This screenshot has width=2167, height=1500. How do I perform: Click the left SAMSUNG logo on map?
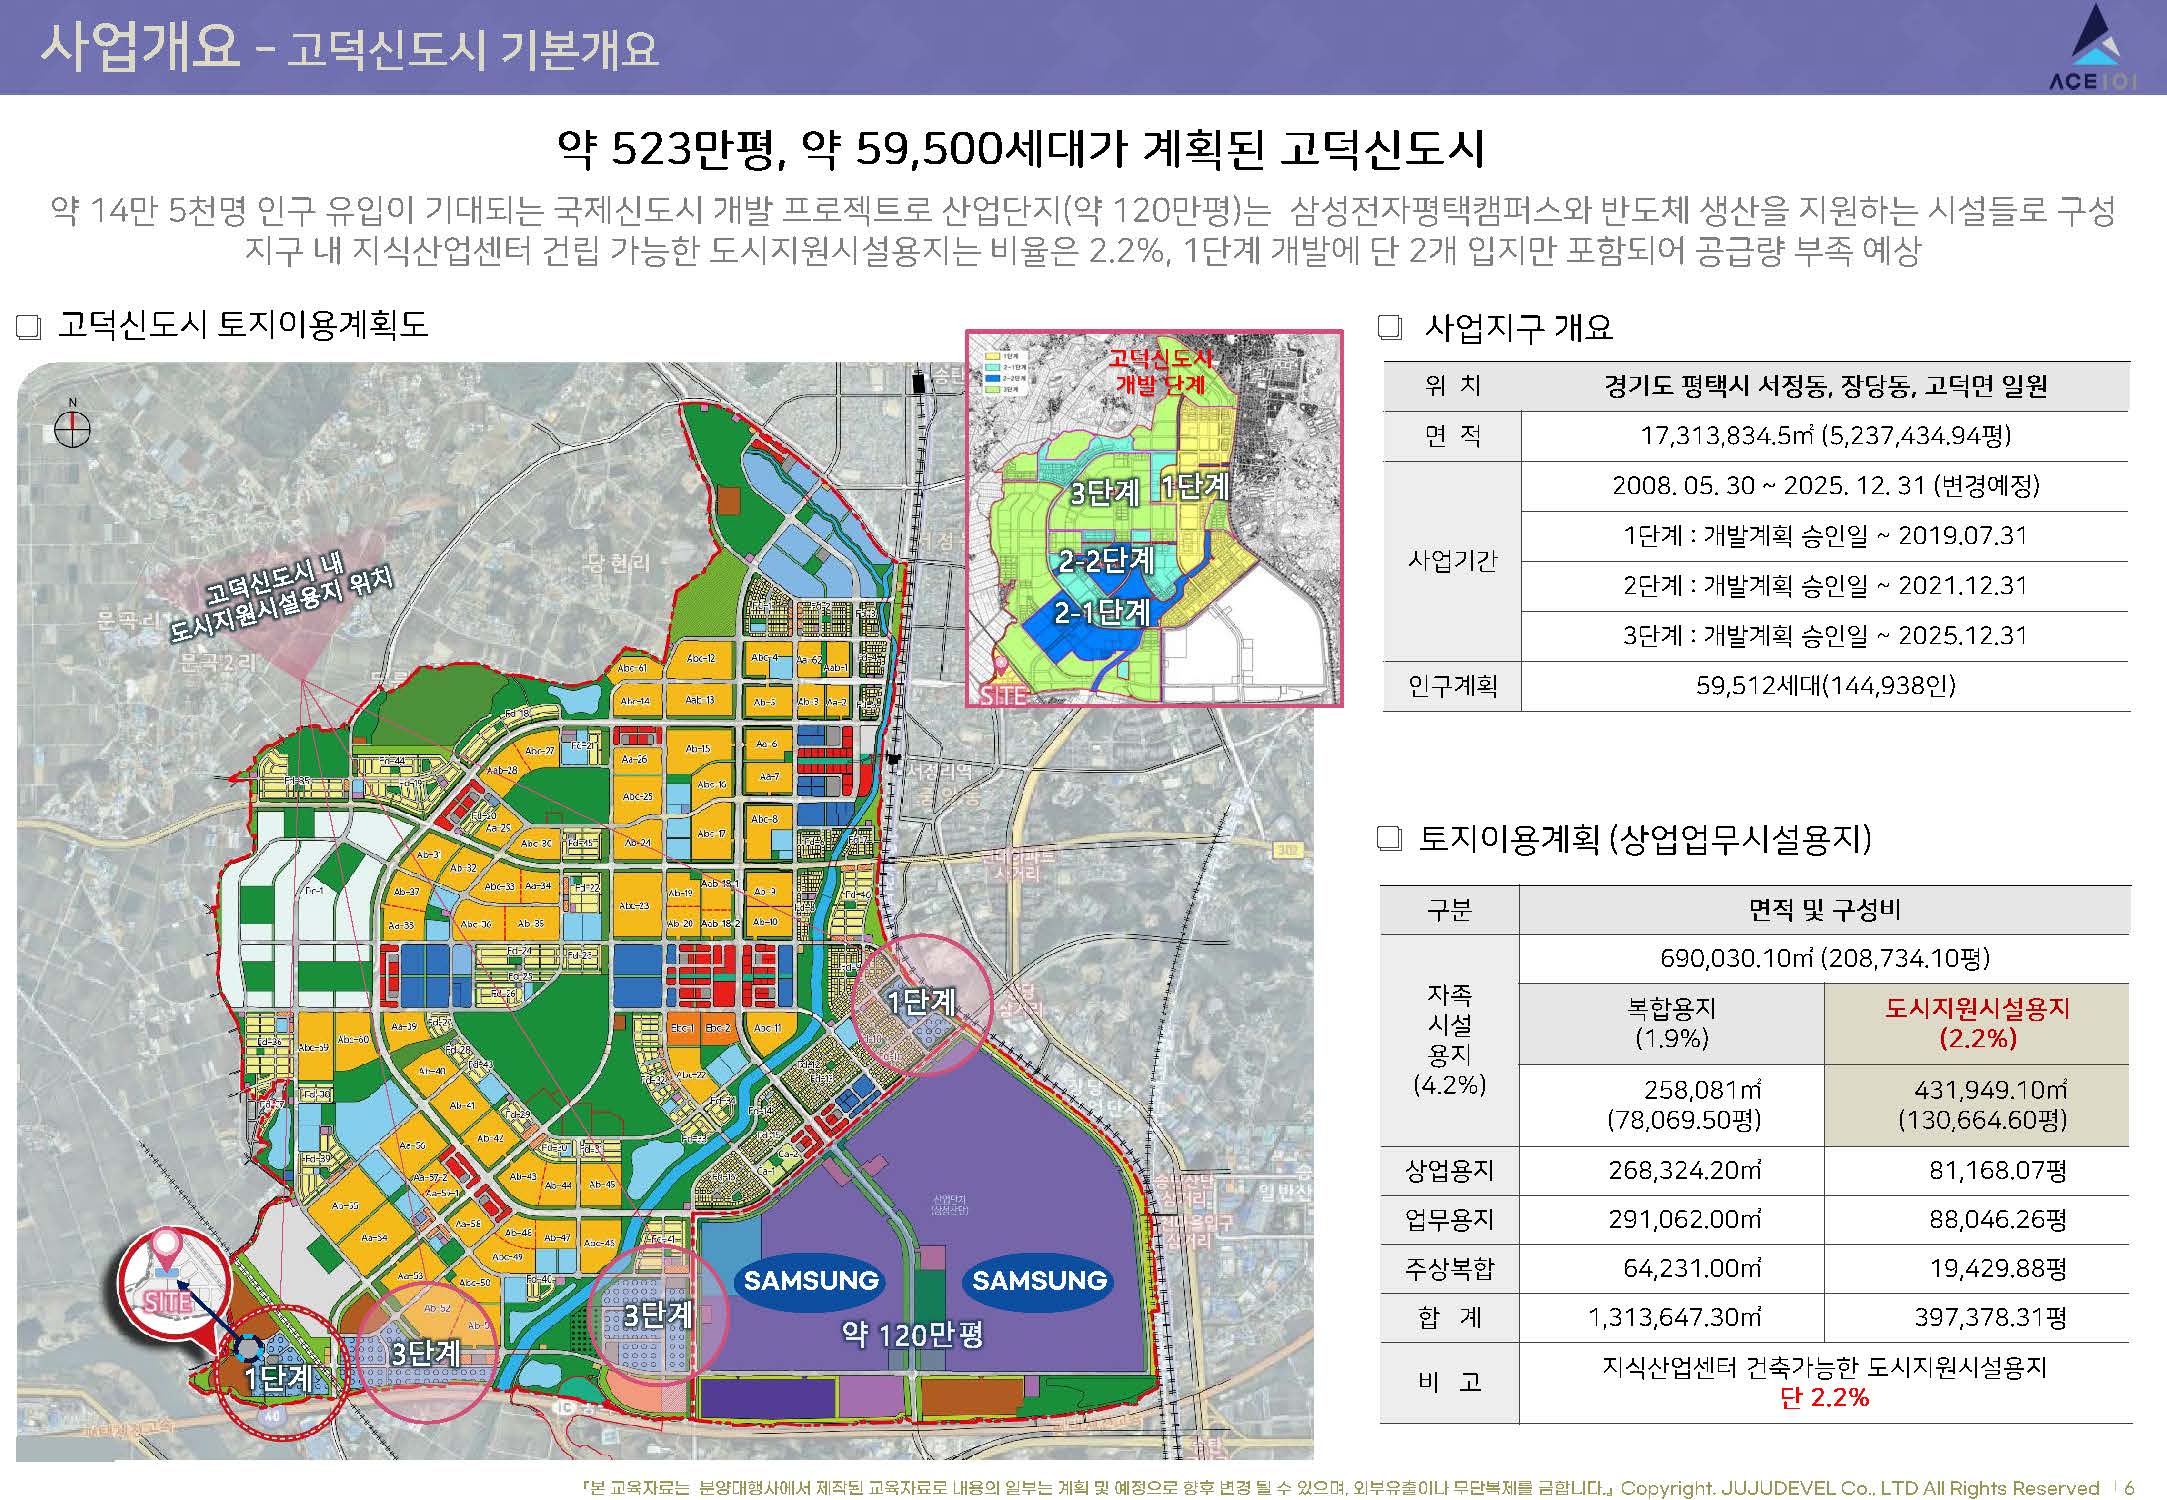coord(811,1281)
